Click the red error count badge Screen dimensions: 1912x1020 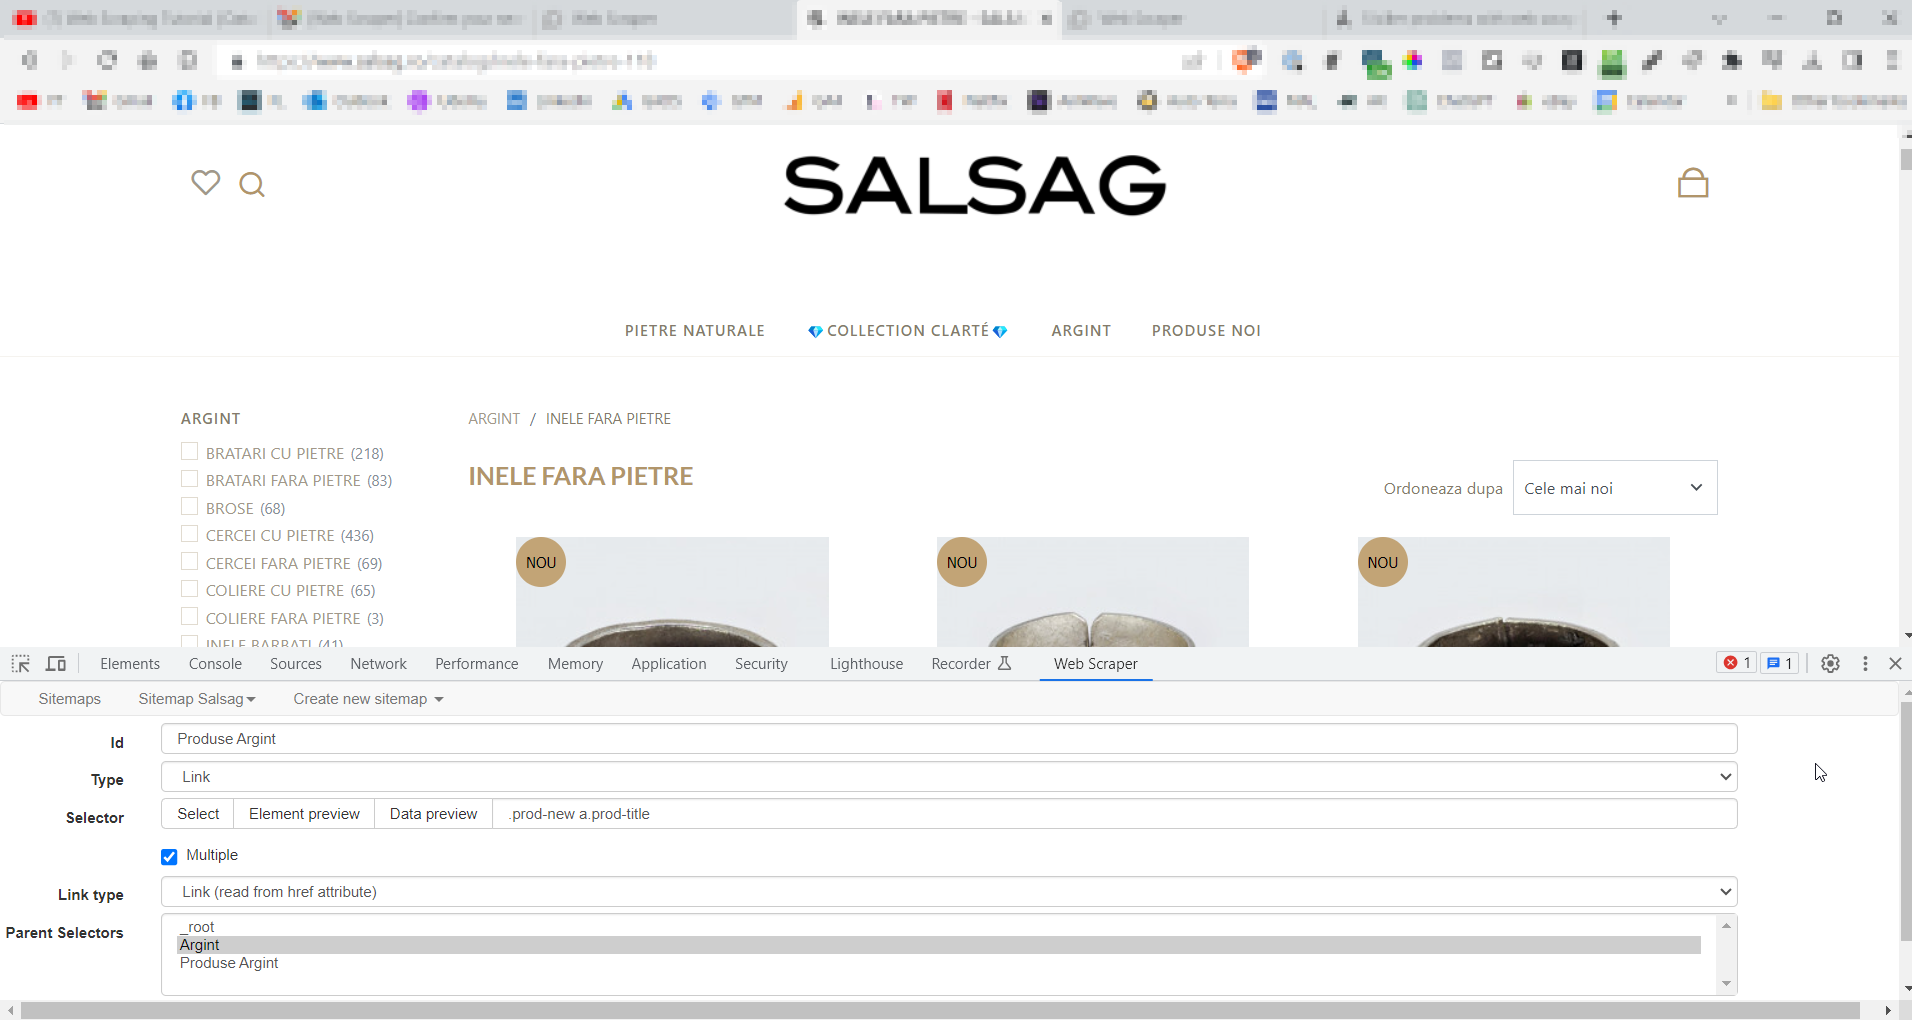(1737, 663)
